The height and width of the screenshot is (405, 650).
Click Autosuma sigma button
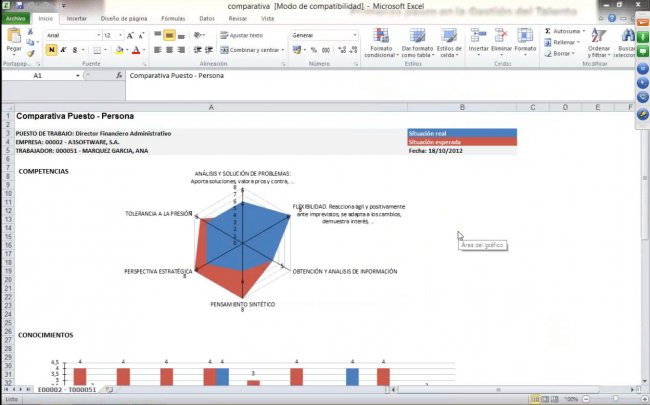point(564,31)
